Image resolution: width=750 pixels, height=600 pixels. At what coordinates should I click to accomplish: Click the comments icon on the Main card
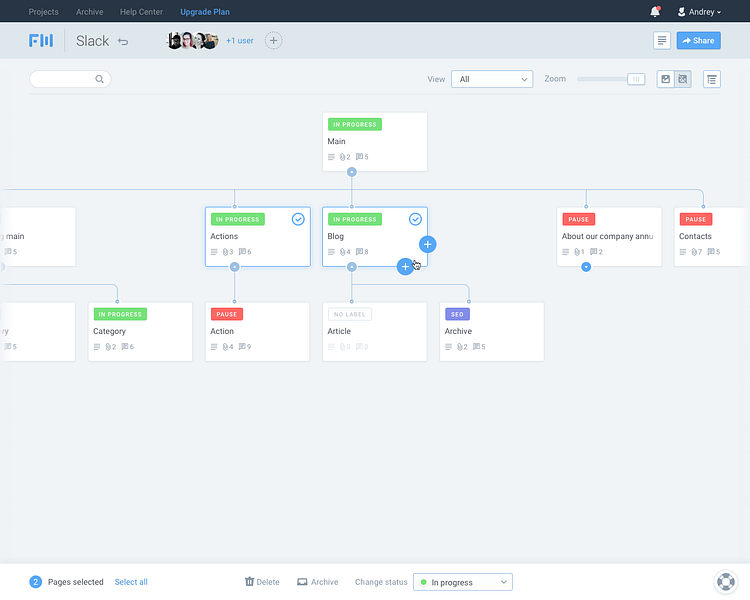tap(359, 156)
